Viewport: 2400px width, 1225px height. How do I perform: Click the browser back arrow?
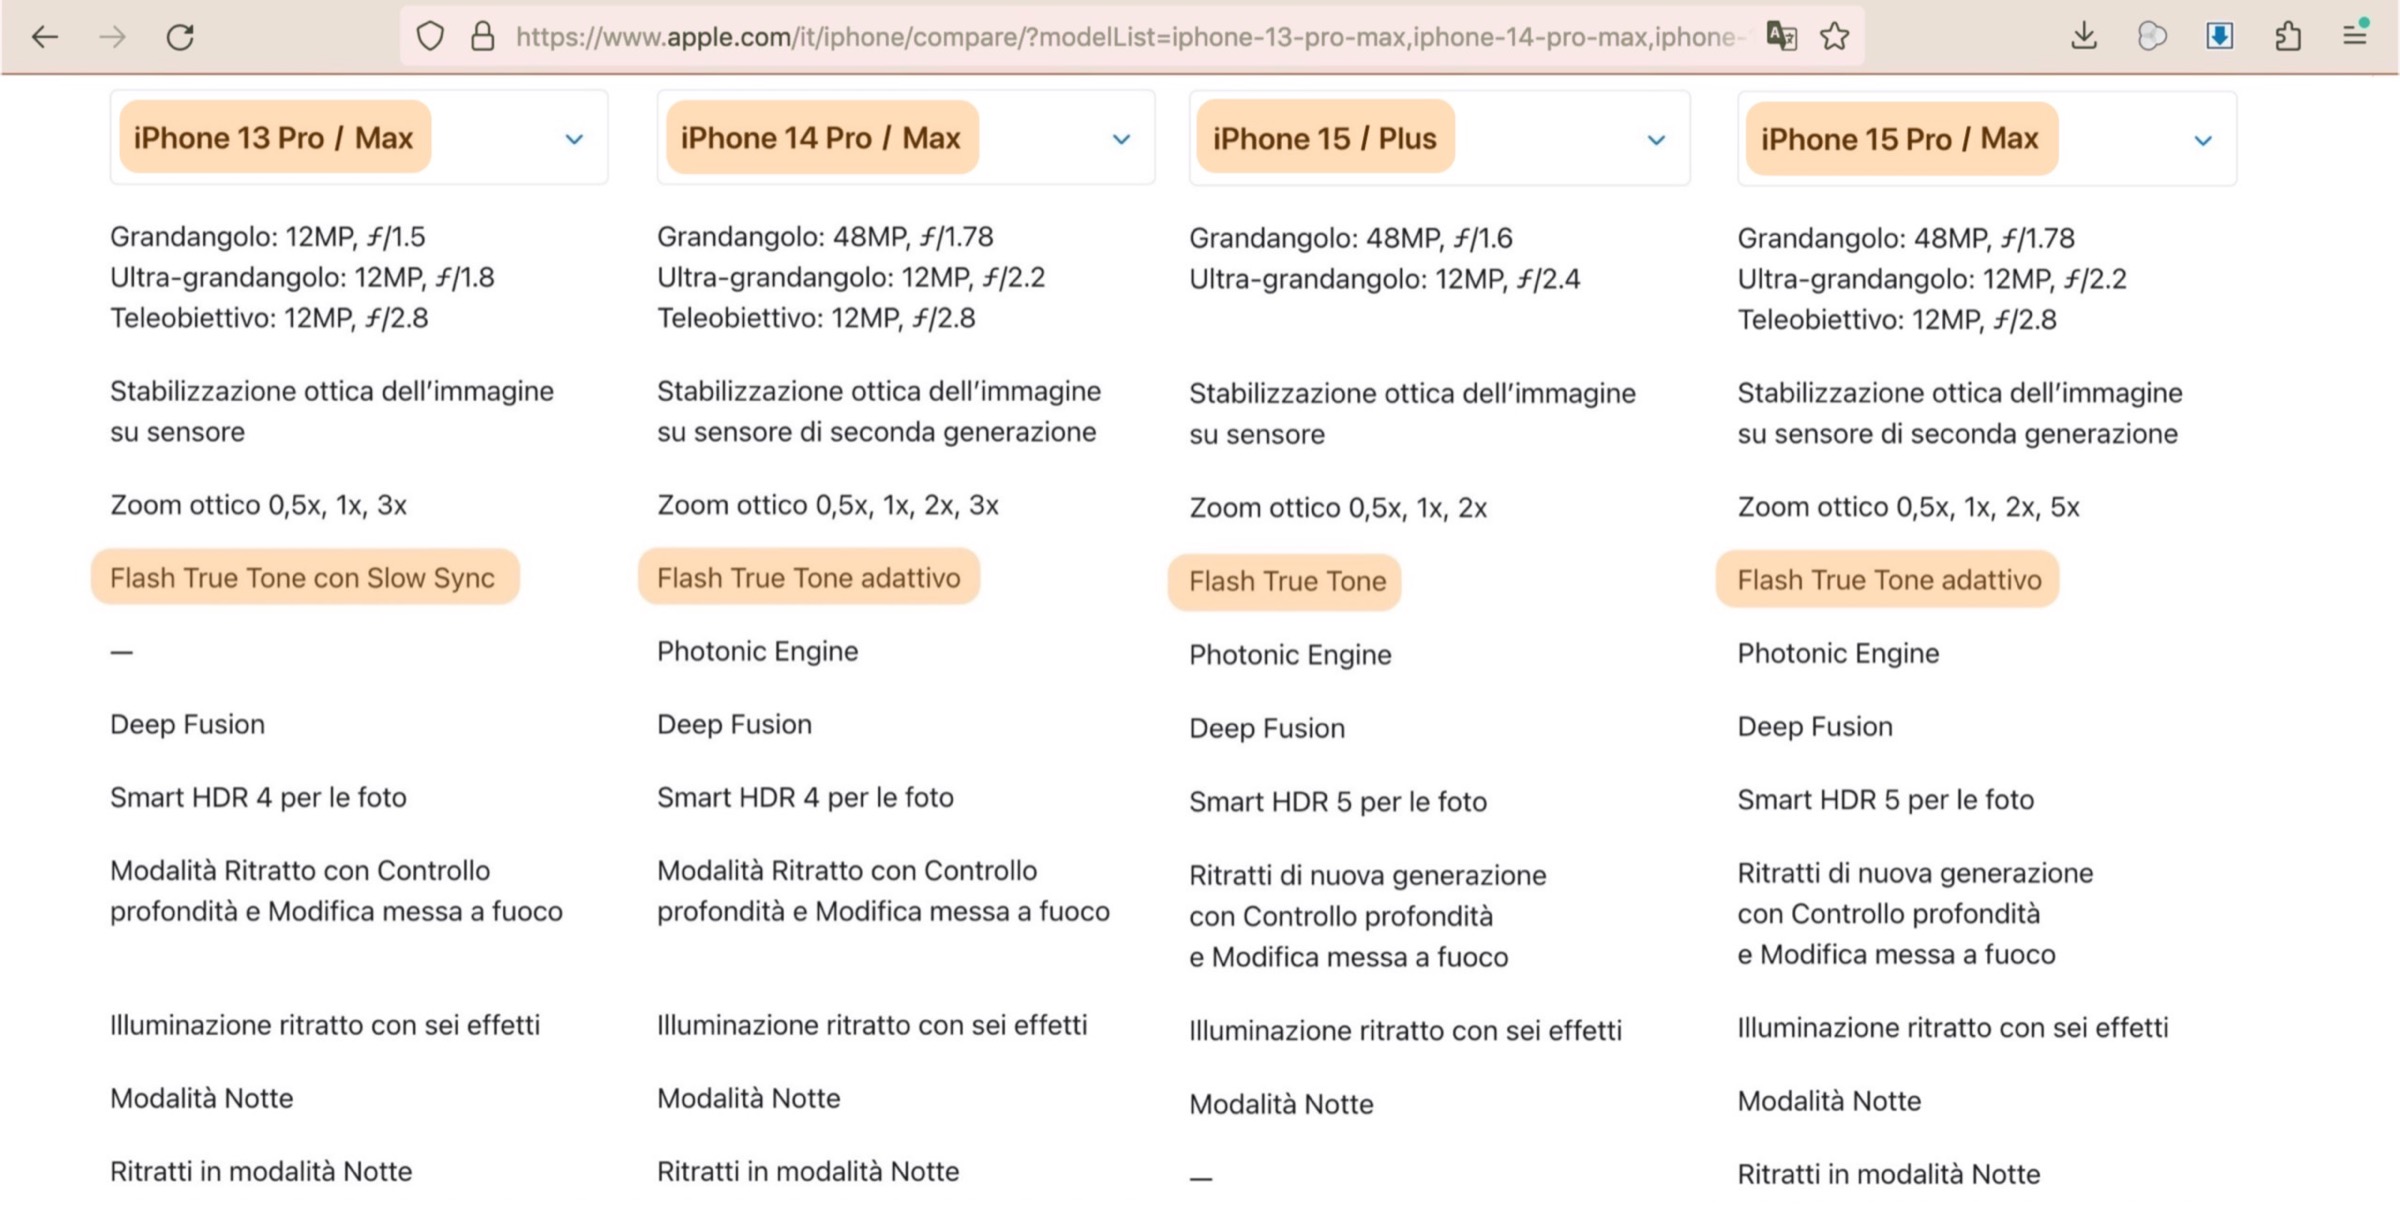pyautogui.click(x=45, y=37)
